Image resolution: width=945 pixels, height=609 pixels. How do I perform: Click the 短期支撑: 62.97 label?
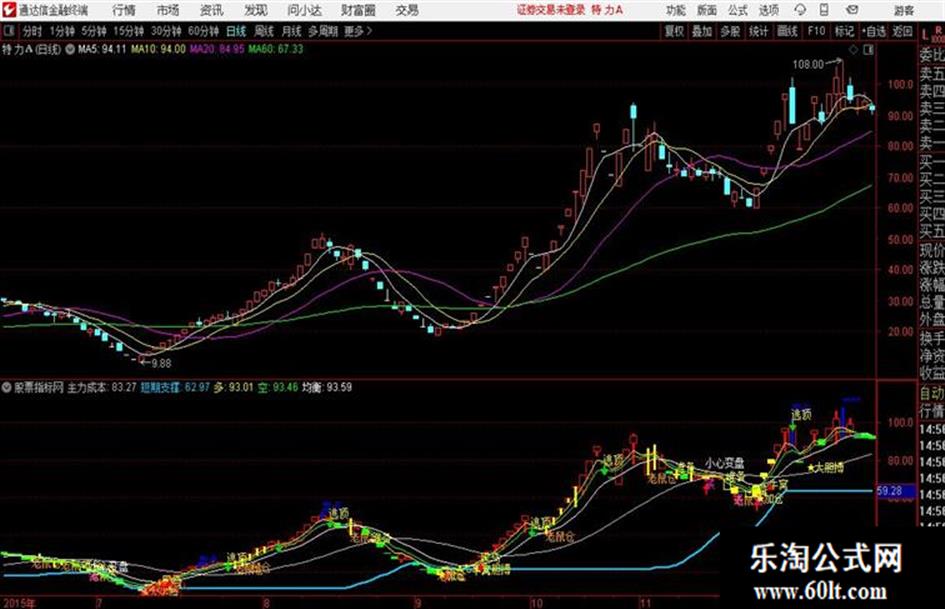click(175, 387)
